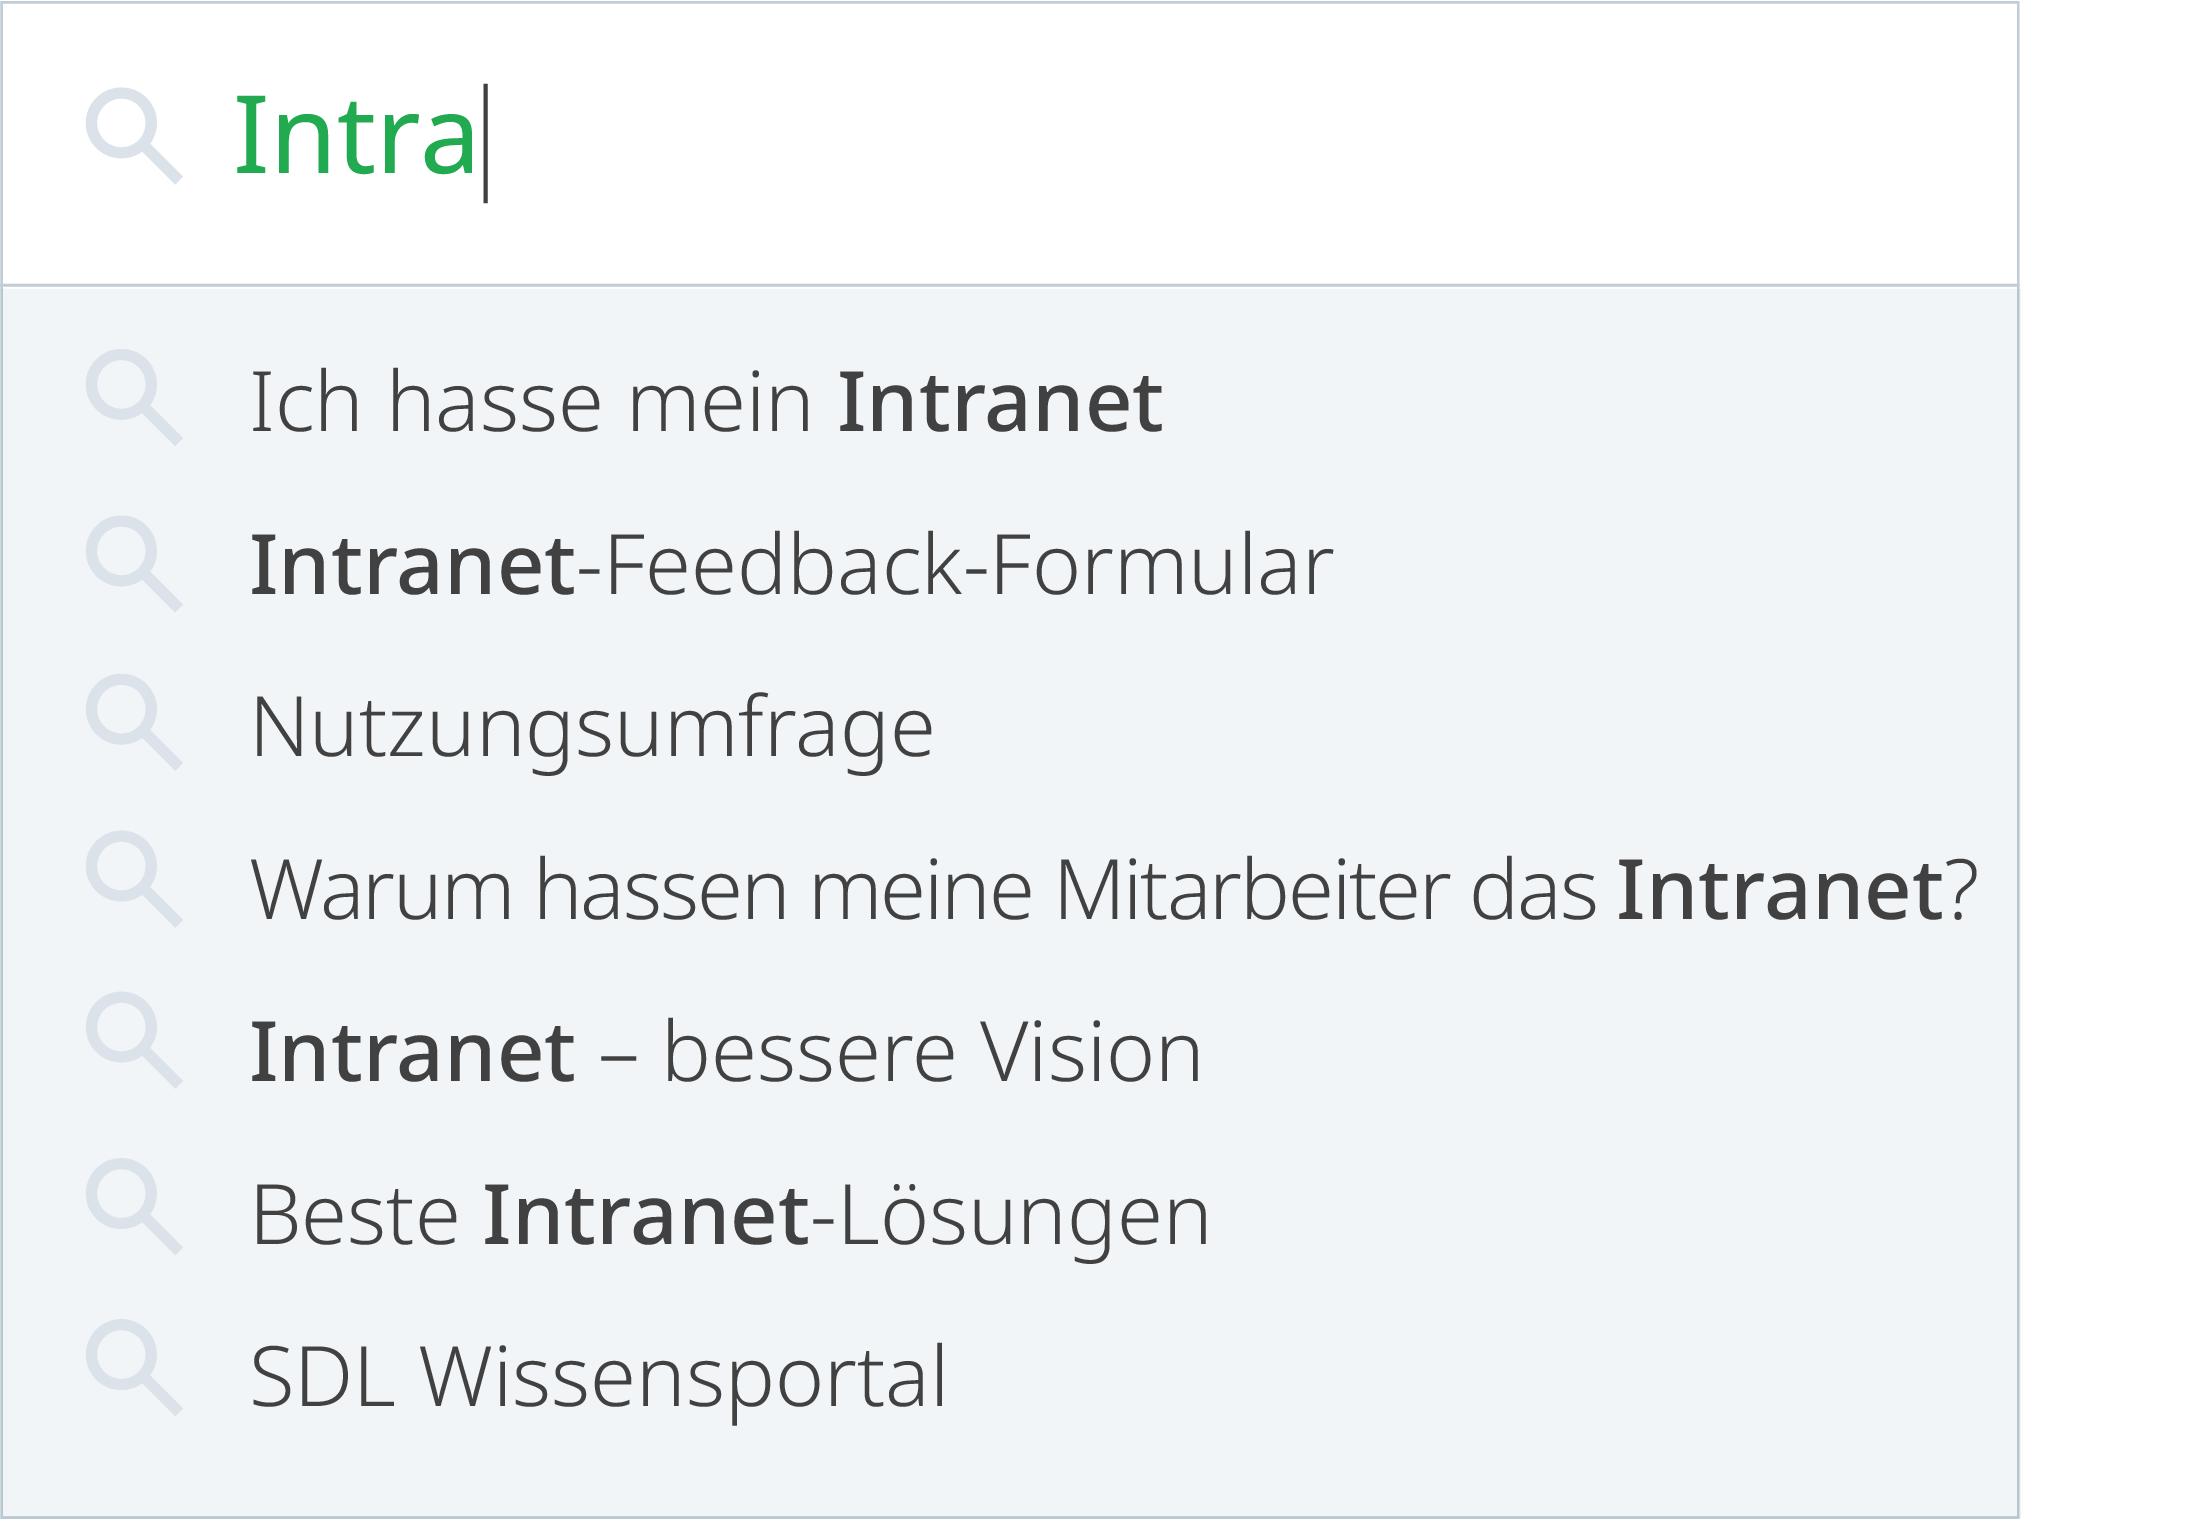Click the typed green text "Intra"
Image resolution: width=2210 pixels, height=1519 pixels.
pyautogui.click(x=355, y=137)
